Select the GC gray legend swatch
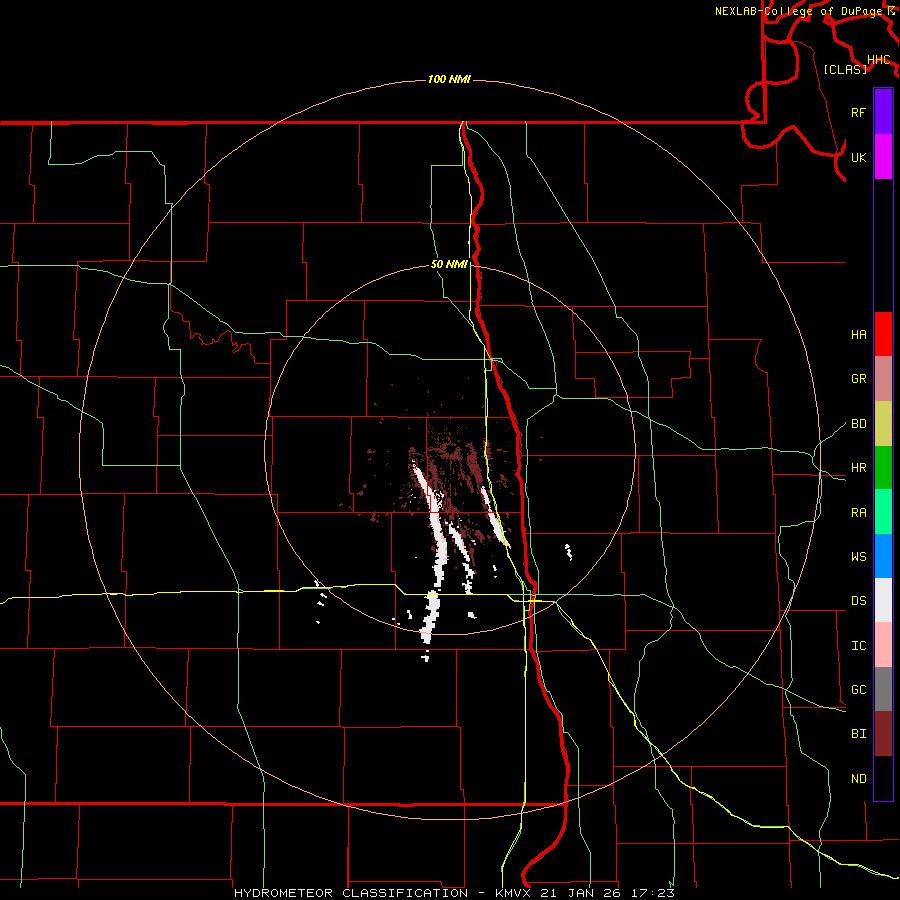The image size is (900, 900). [883, 689]
